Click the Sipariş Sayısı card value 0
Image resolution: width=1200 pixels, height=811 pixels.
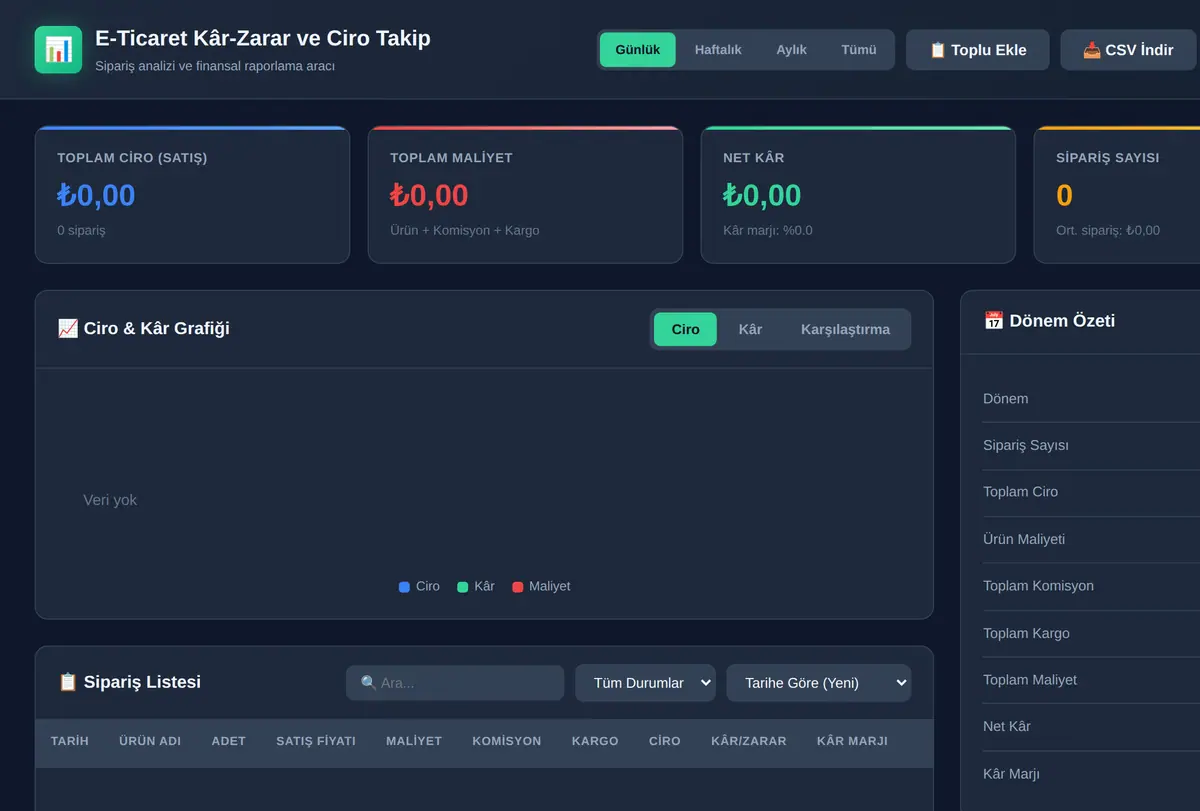pyautogui.click(x=1064, y=195)
